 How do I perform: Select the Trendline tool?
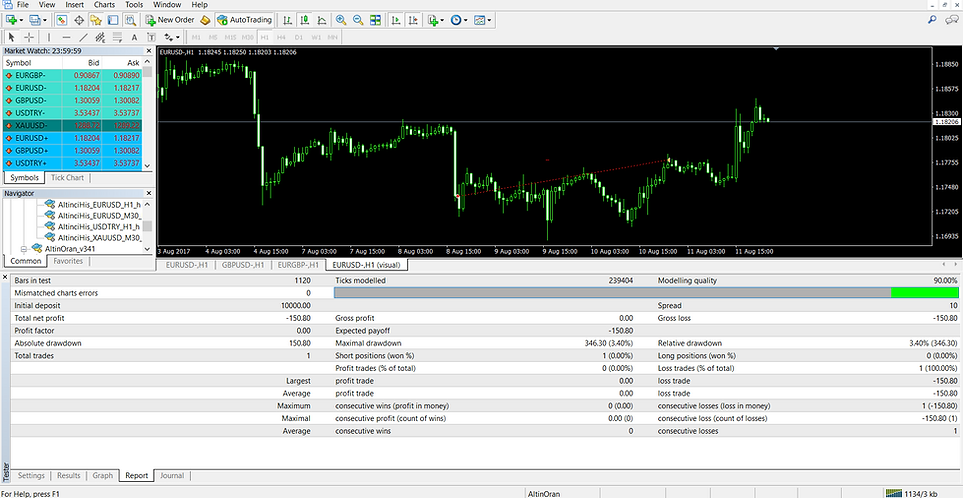point(83,37)
